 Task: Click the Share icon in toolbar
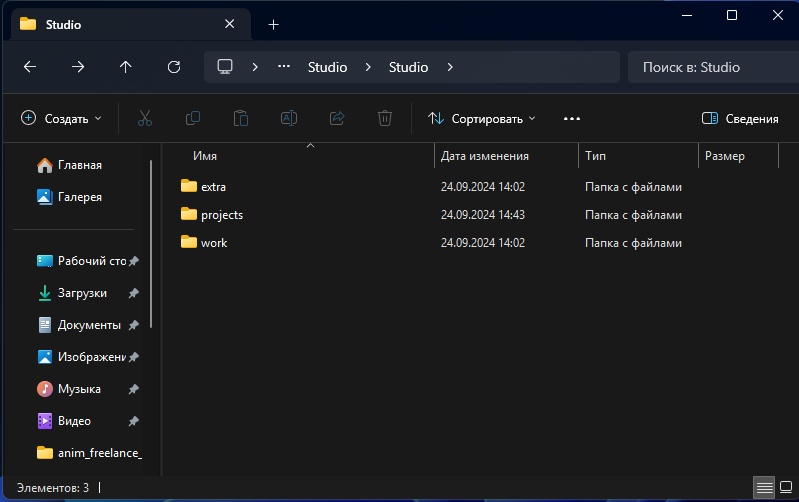[337, 118]
